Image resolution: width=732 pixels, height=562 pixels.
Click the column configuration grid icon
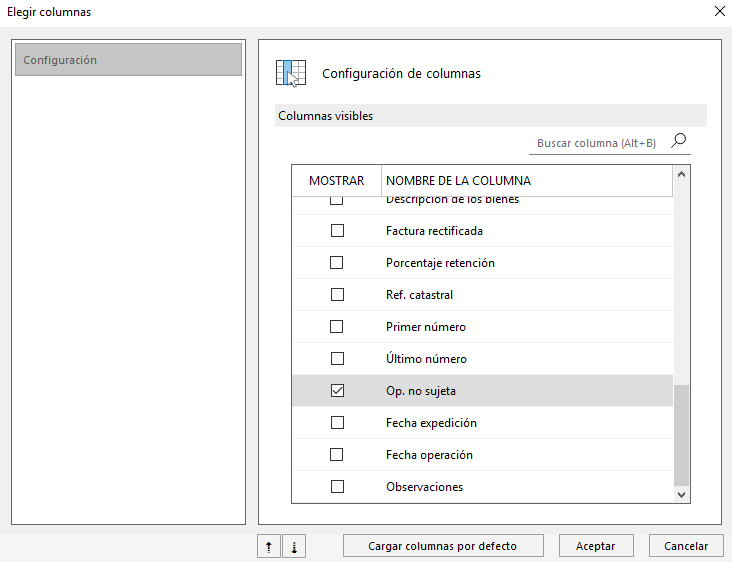pyautogui.click(x=291, y=74)
